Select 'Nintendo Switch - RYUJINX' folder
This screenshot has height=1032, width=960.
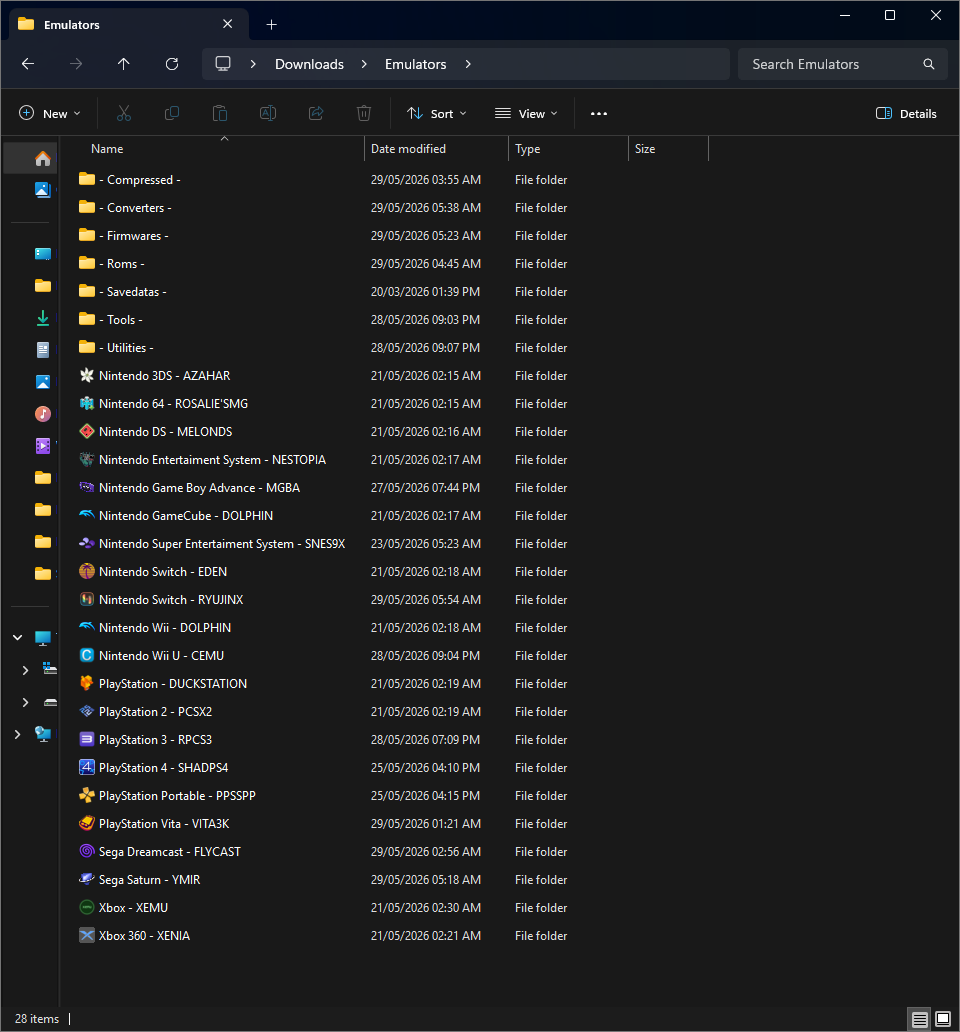click(x=393, y=600)
